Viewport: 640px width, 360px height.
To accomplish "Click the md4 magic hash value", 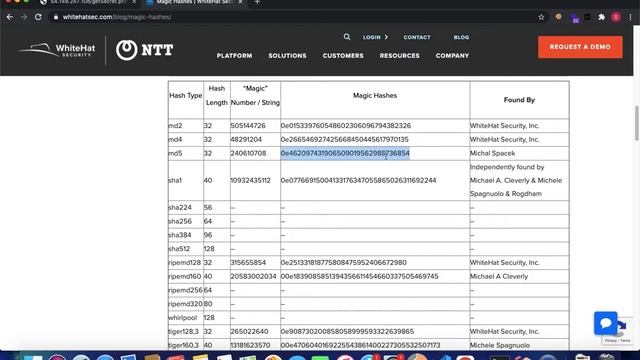I will click(344, 140).
